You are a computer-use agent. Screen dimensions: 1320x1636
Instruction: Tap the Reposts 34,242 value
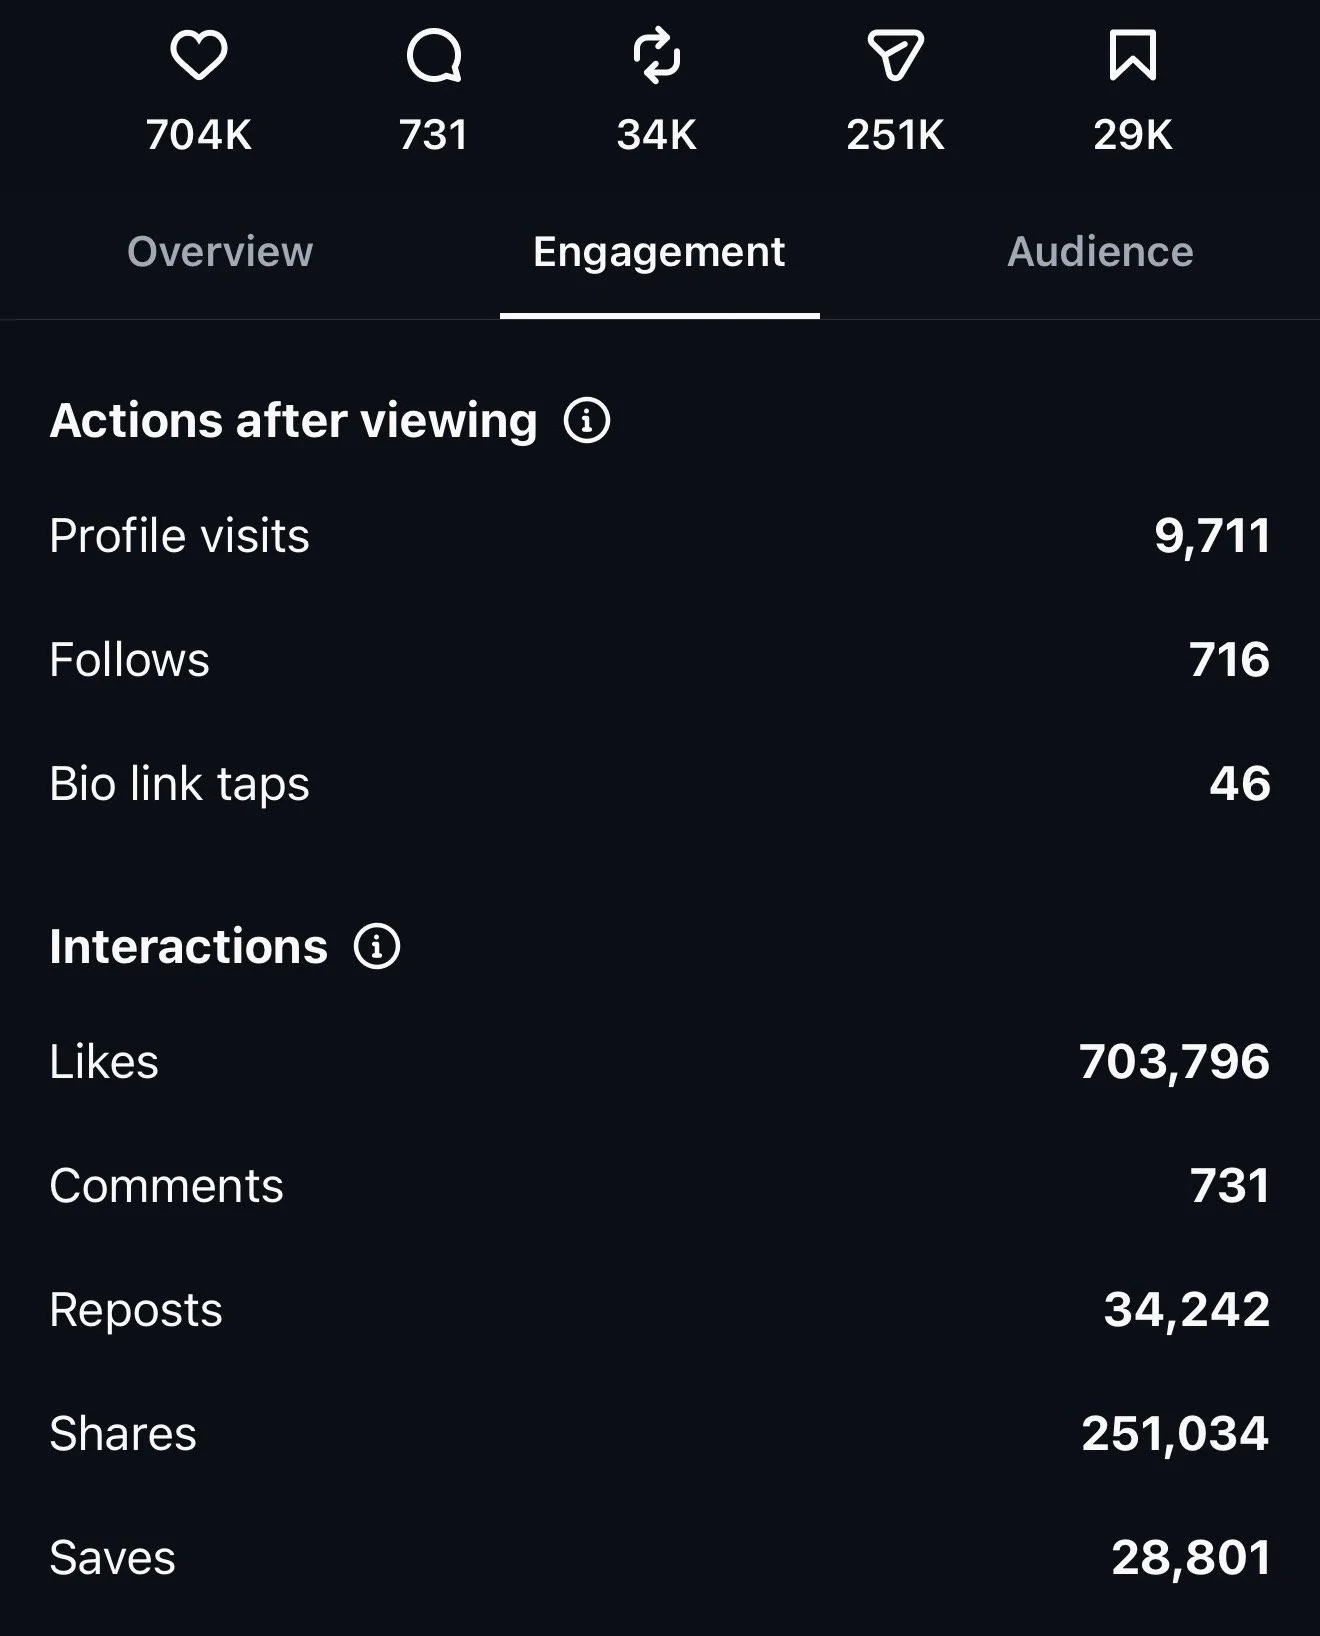(x=1187, y=1310)
